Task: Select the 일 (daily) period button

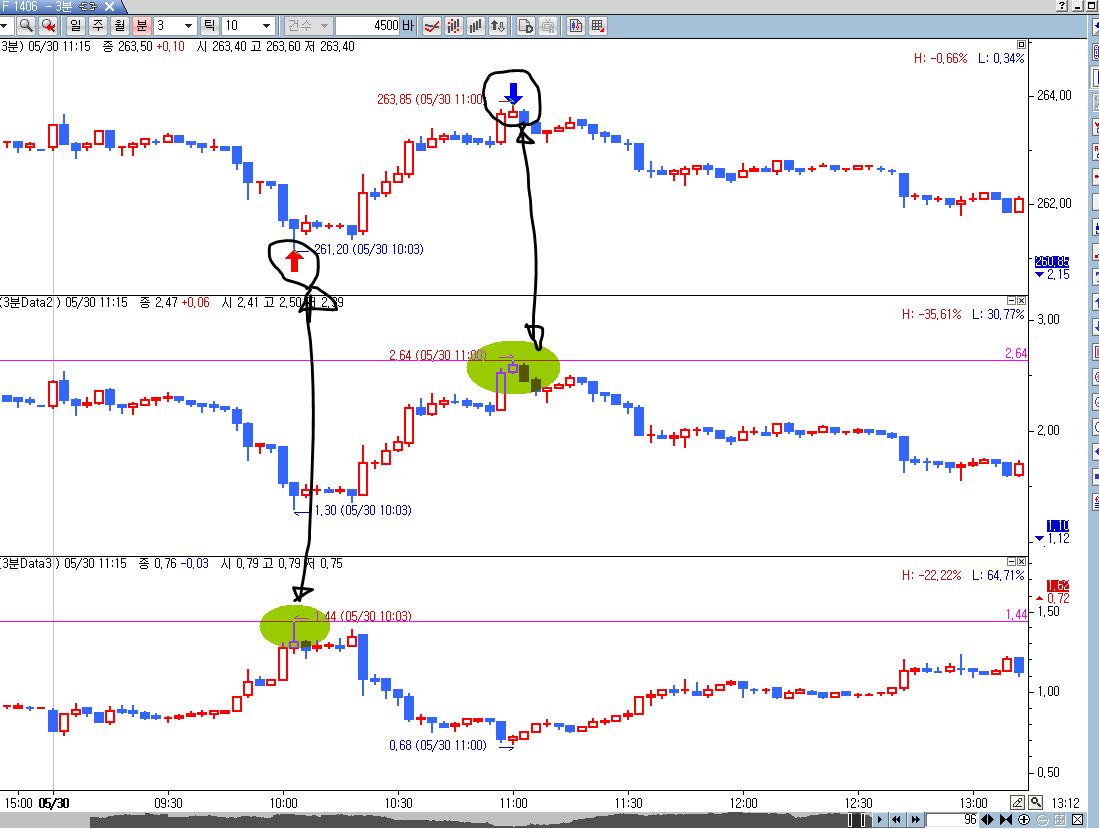Action: pyautogui.click(x=76, y=26)
